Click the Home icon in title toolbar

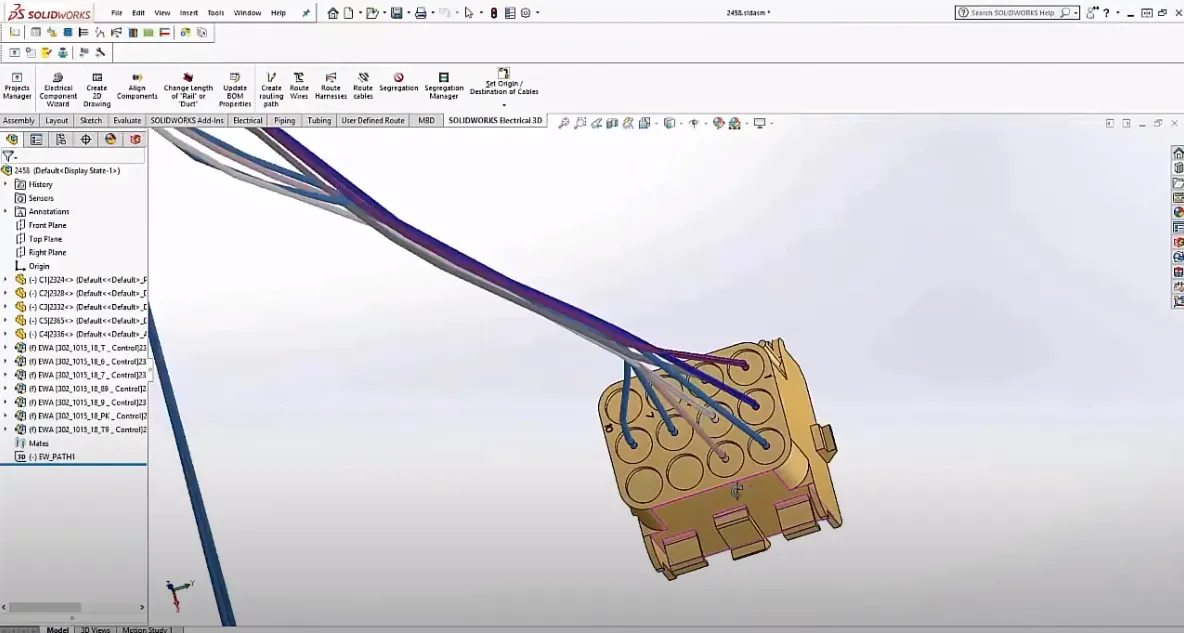click(x=332, y=13)
